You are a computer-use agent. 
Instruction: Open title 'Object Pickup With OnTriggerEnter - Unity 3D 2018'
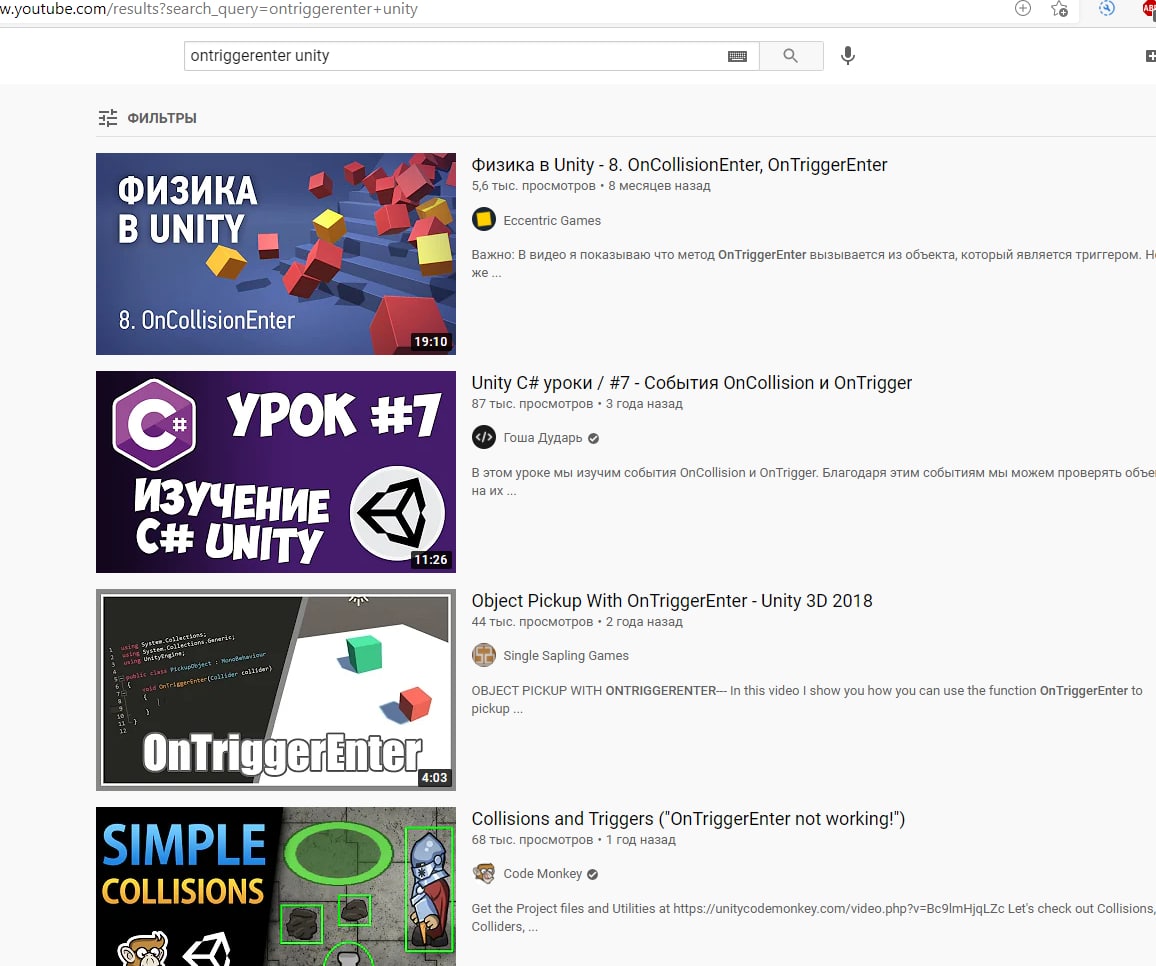coord(672,601)
